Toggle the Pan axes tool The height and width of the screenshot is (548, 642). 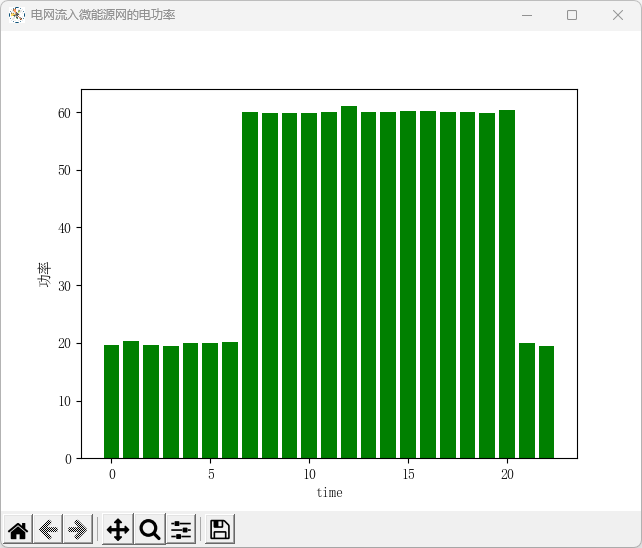coord(118,530)
